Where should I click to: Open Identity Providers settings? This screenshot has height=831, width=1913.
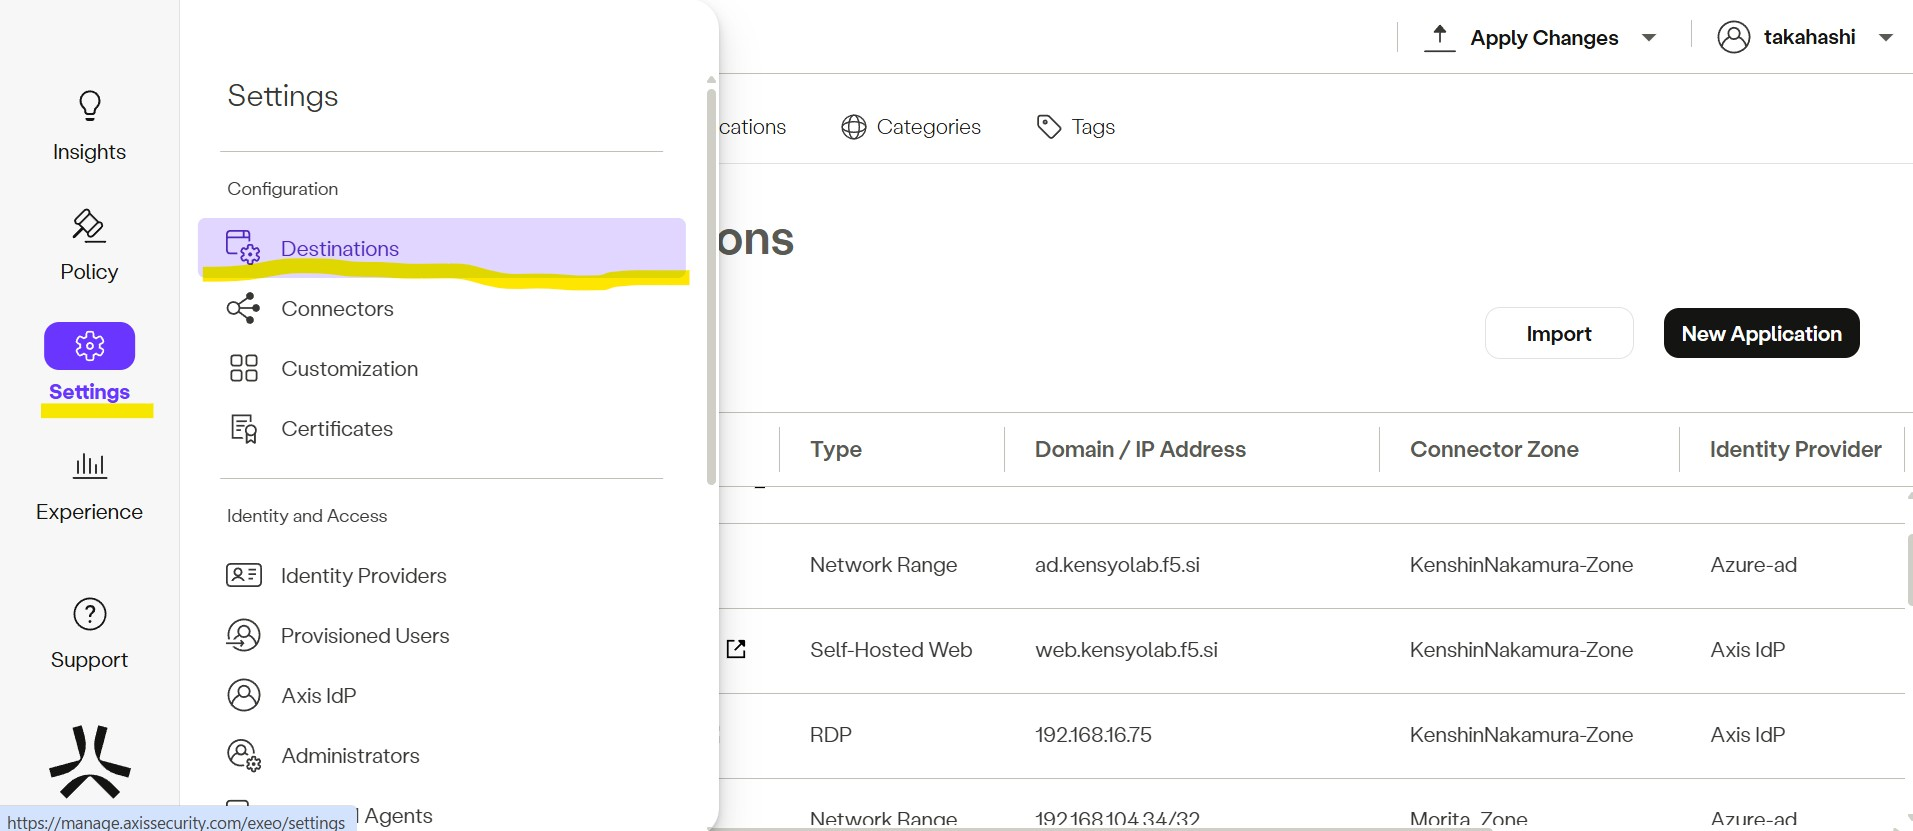[x=363, y=576]
